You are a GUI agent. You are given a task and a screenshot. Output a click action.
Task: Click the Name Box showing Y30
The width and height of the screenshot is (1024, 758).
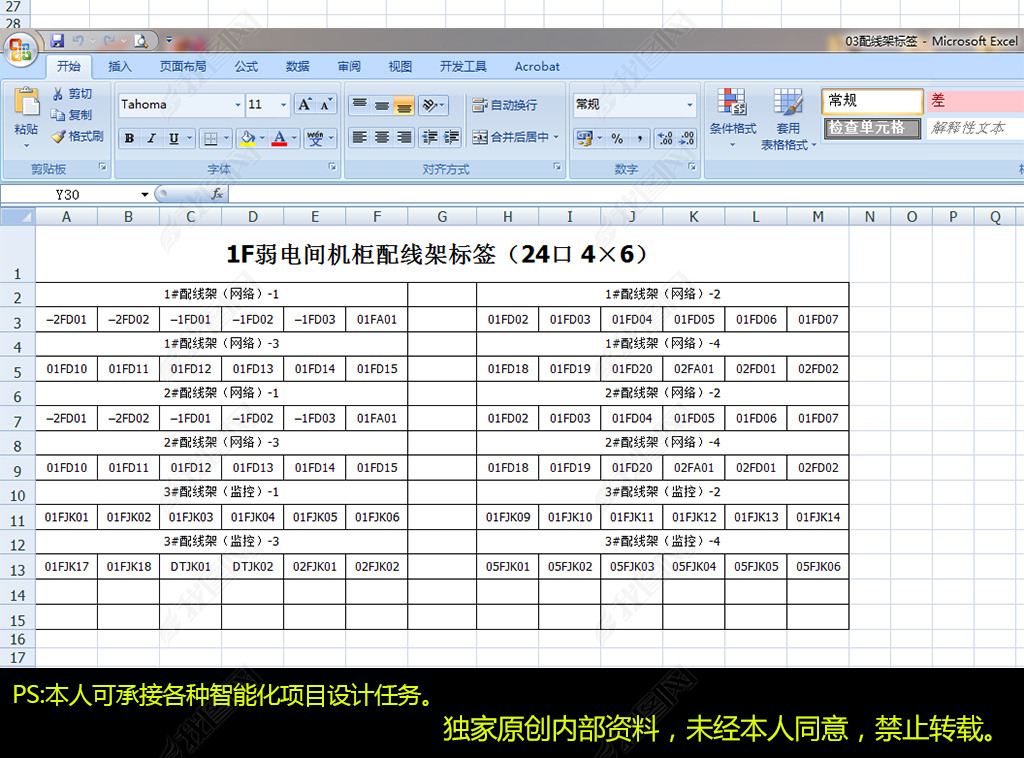69,195
